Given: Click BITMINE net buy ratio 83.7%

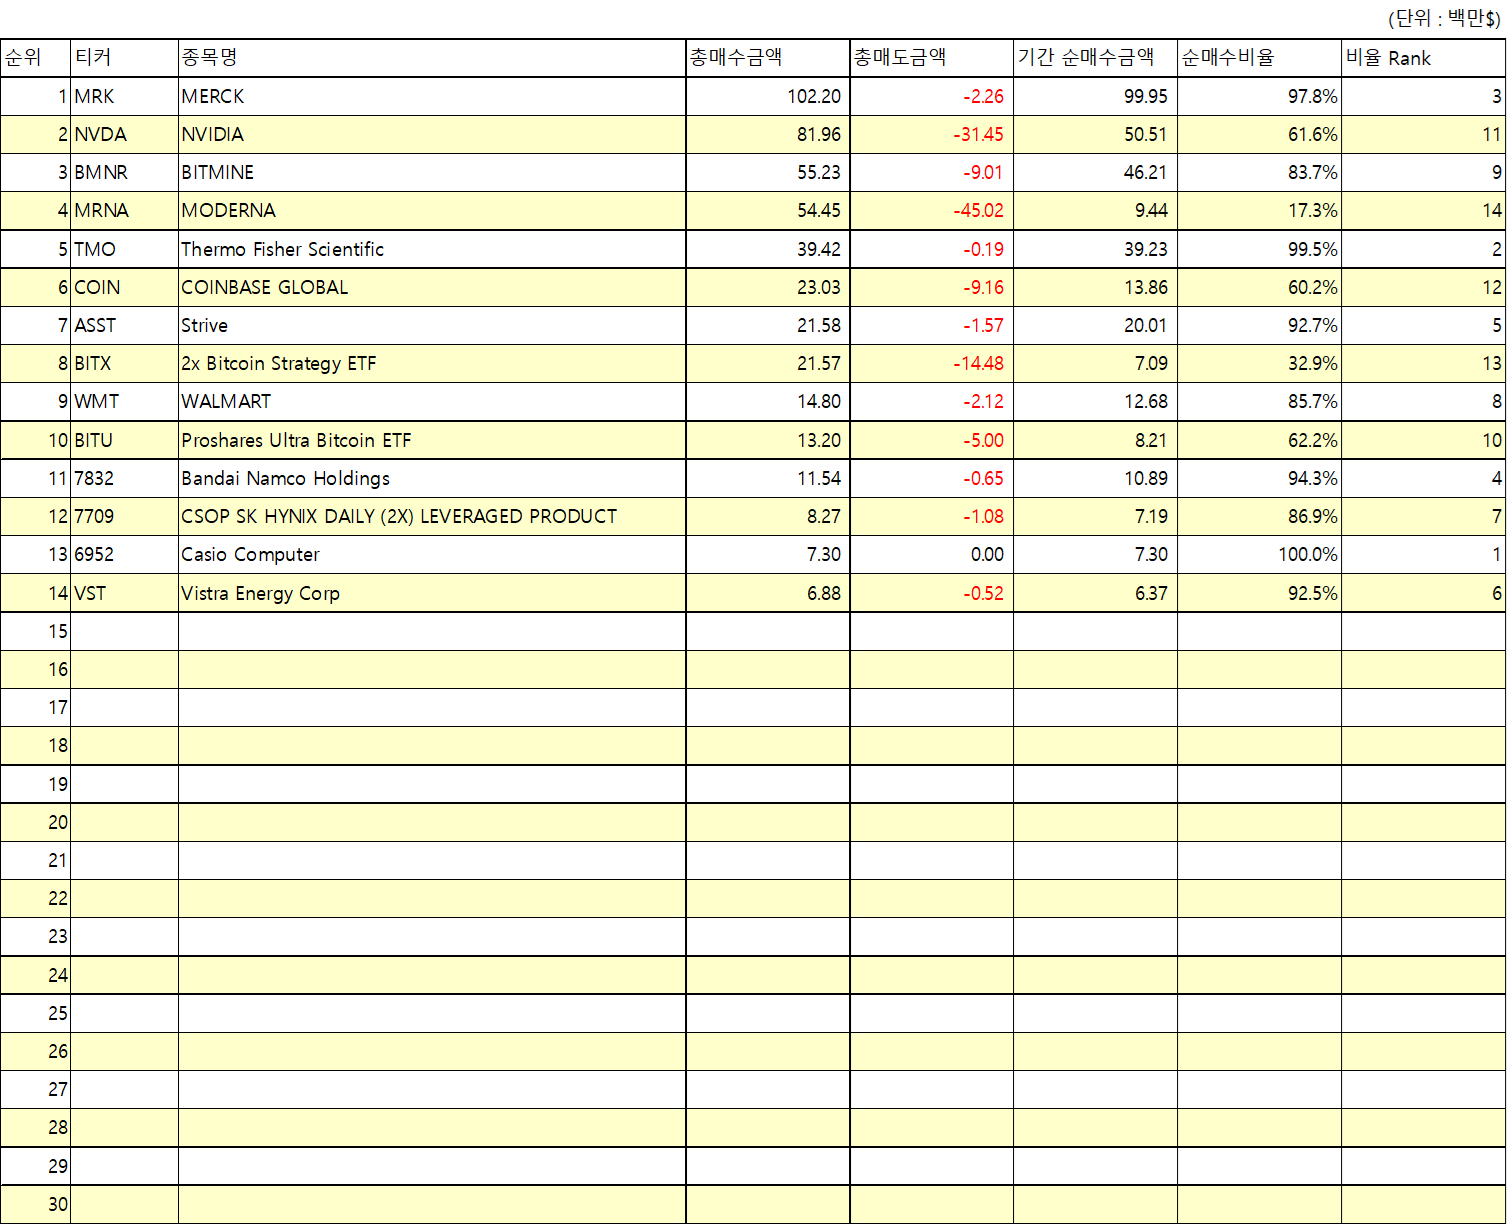Looking at the screenshot, I should click(1260, 172).
